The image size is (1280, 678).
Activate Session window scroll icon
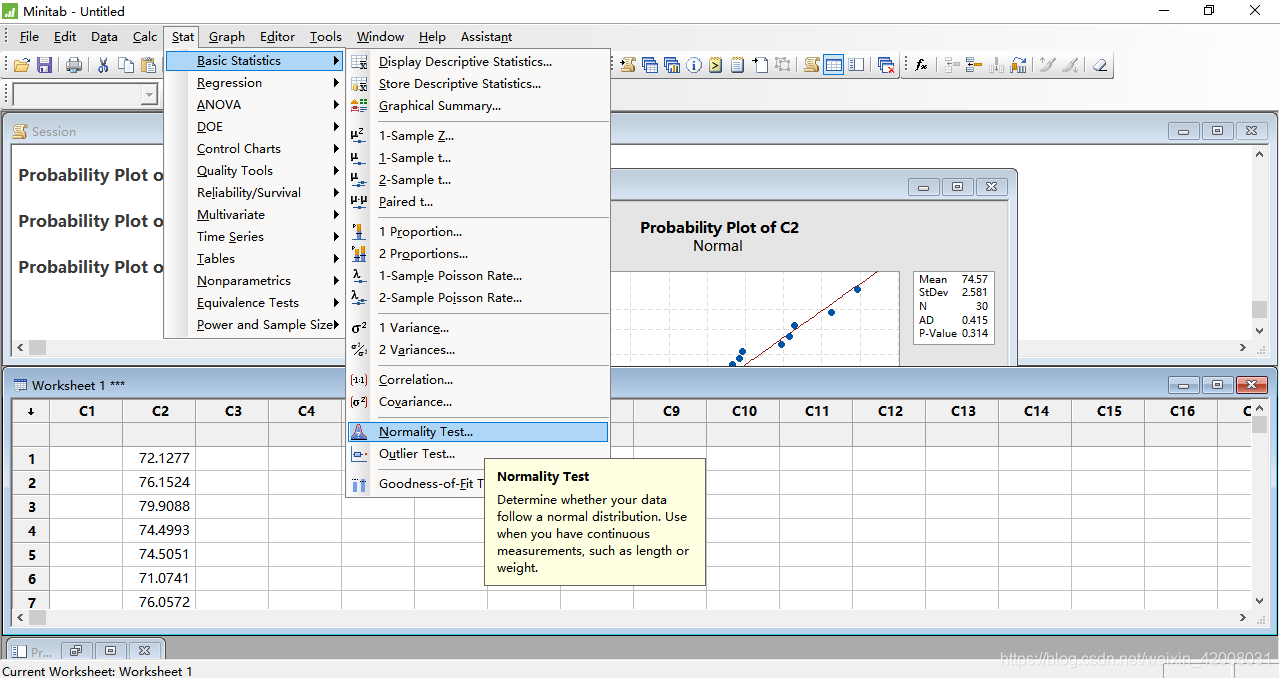pyautogui.click(x=812, y=65)
